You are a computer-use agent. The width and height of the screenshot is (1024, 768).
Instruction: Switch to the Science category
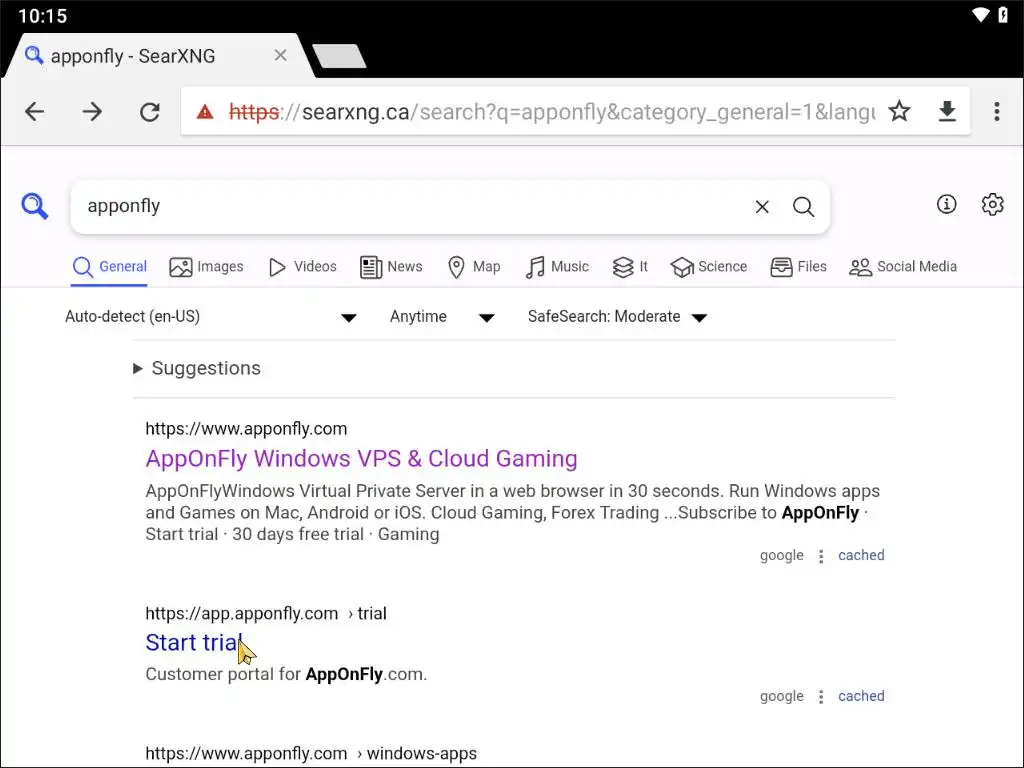[709, 266]
